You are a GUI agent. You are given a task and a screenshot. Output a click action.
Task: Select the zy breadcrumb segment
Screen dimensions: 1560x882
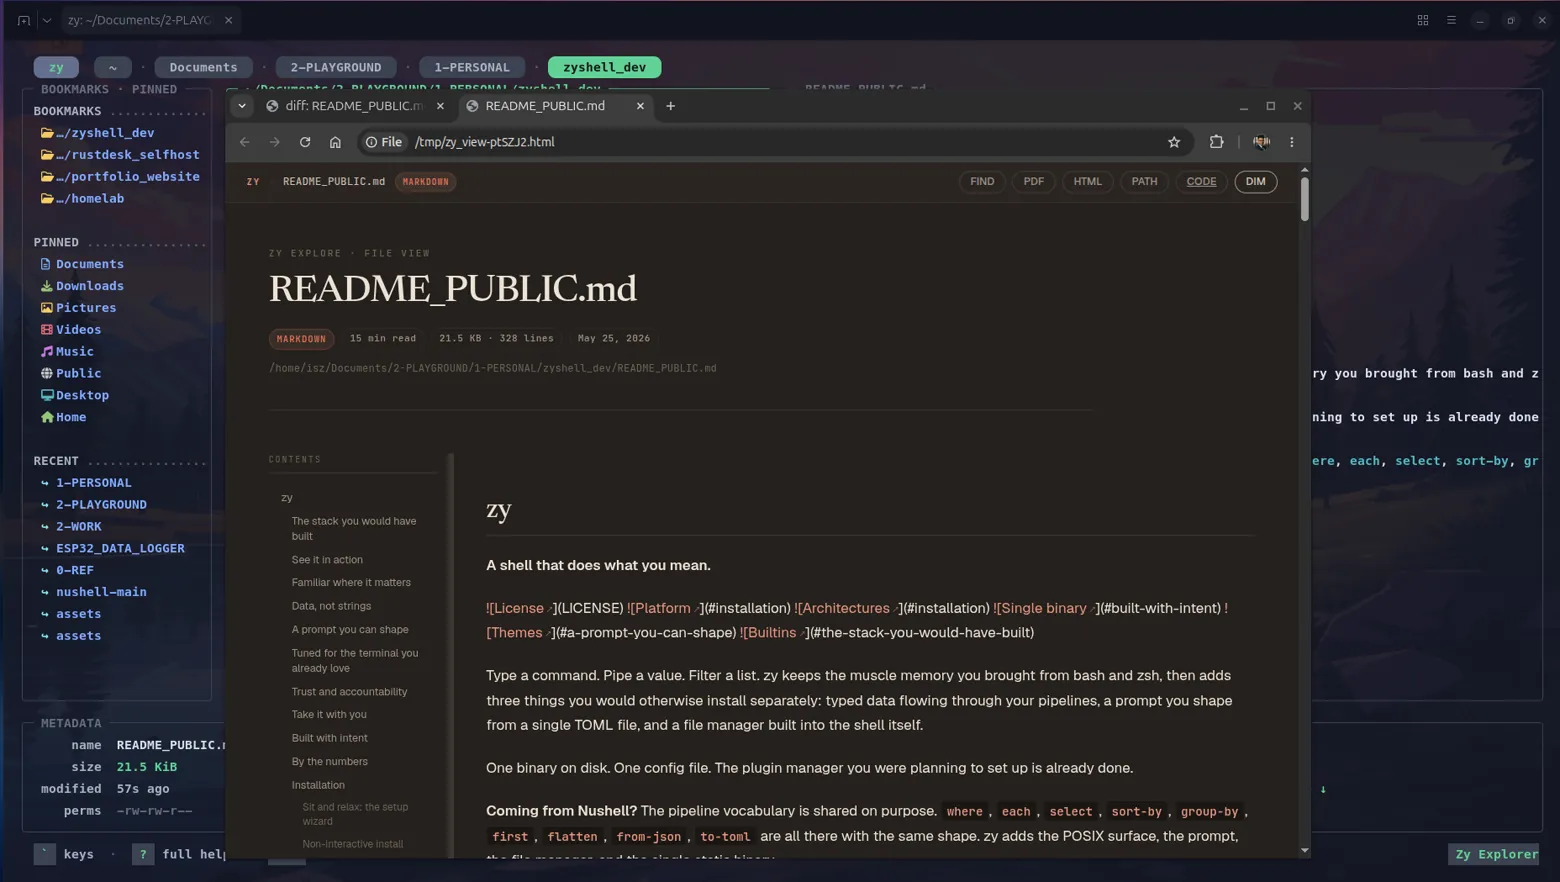pos(56,67)
